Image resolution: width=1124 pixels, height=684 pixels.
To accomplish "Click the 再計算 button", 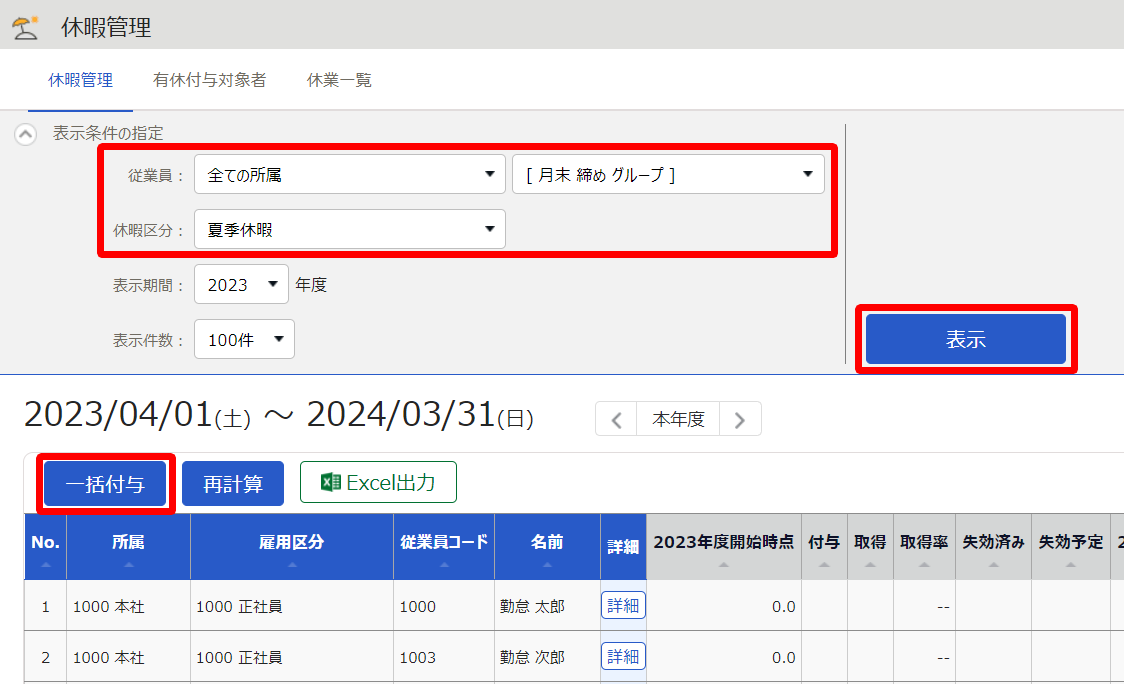I will click(x=233, y=484).
